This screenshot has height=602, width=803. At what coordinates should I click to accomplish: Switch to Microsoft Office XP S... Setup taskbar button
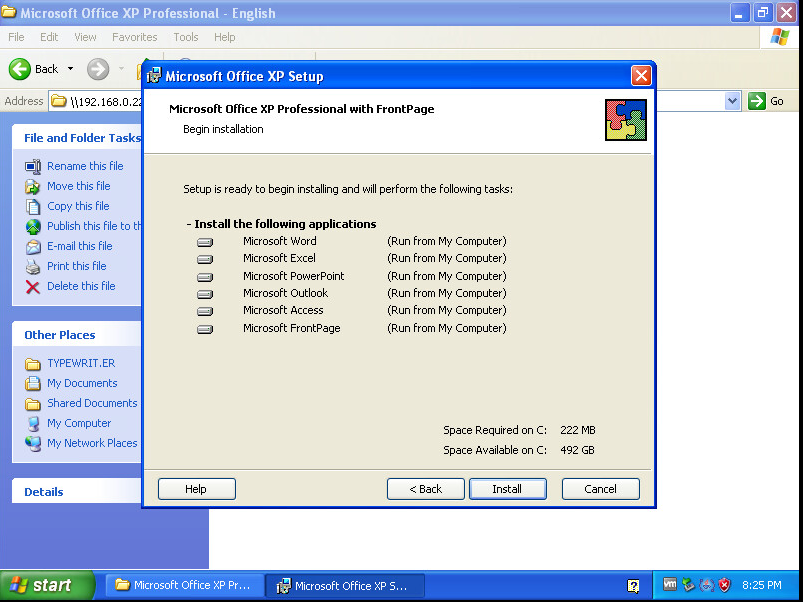345,585
